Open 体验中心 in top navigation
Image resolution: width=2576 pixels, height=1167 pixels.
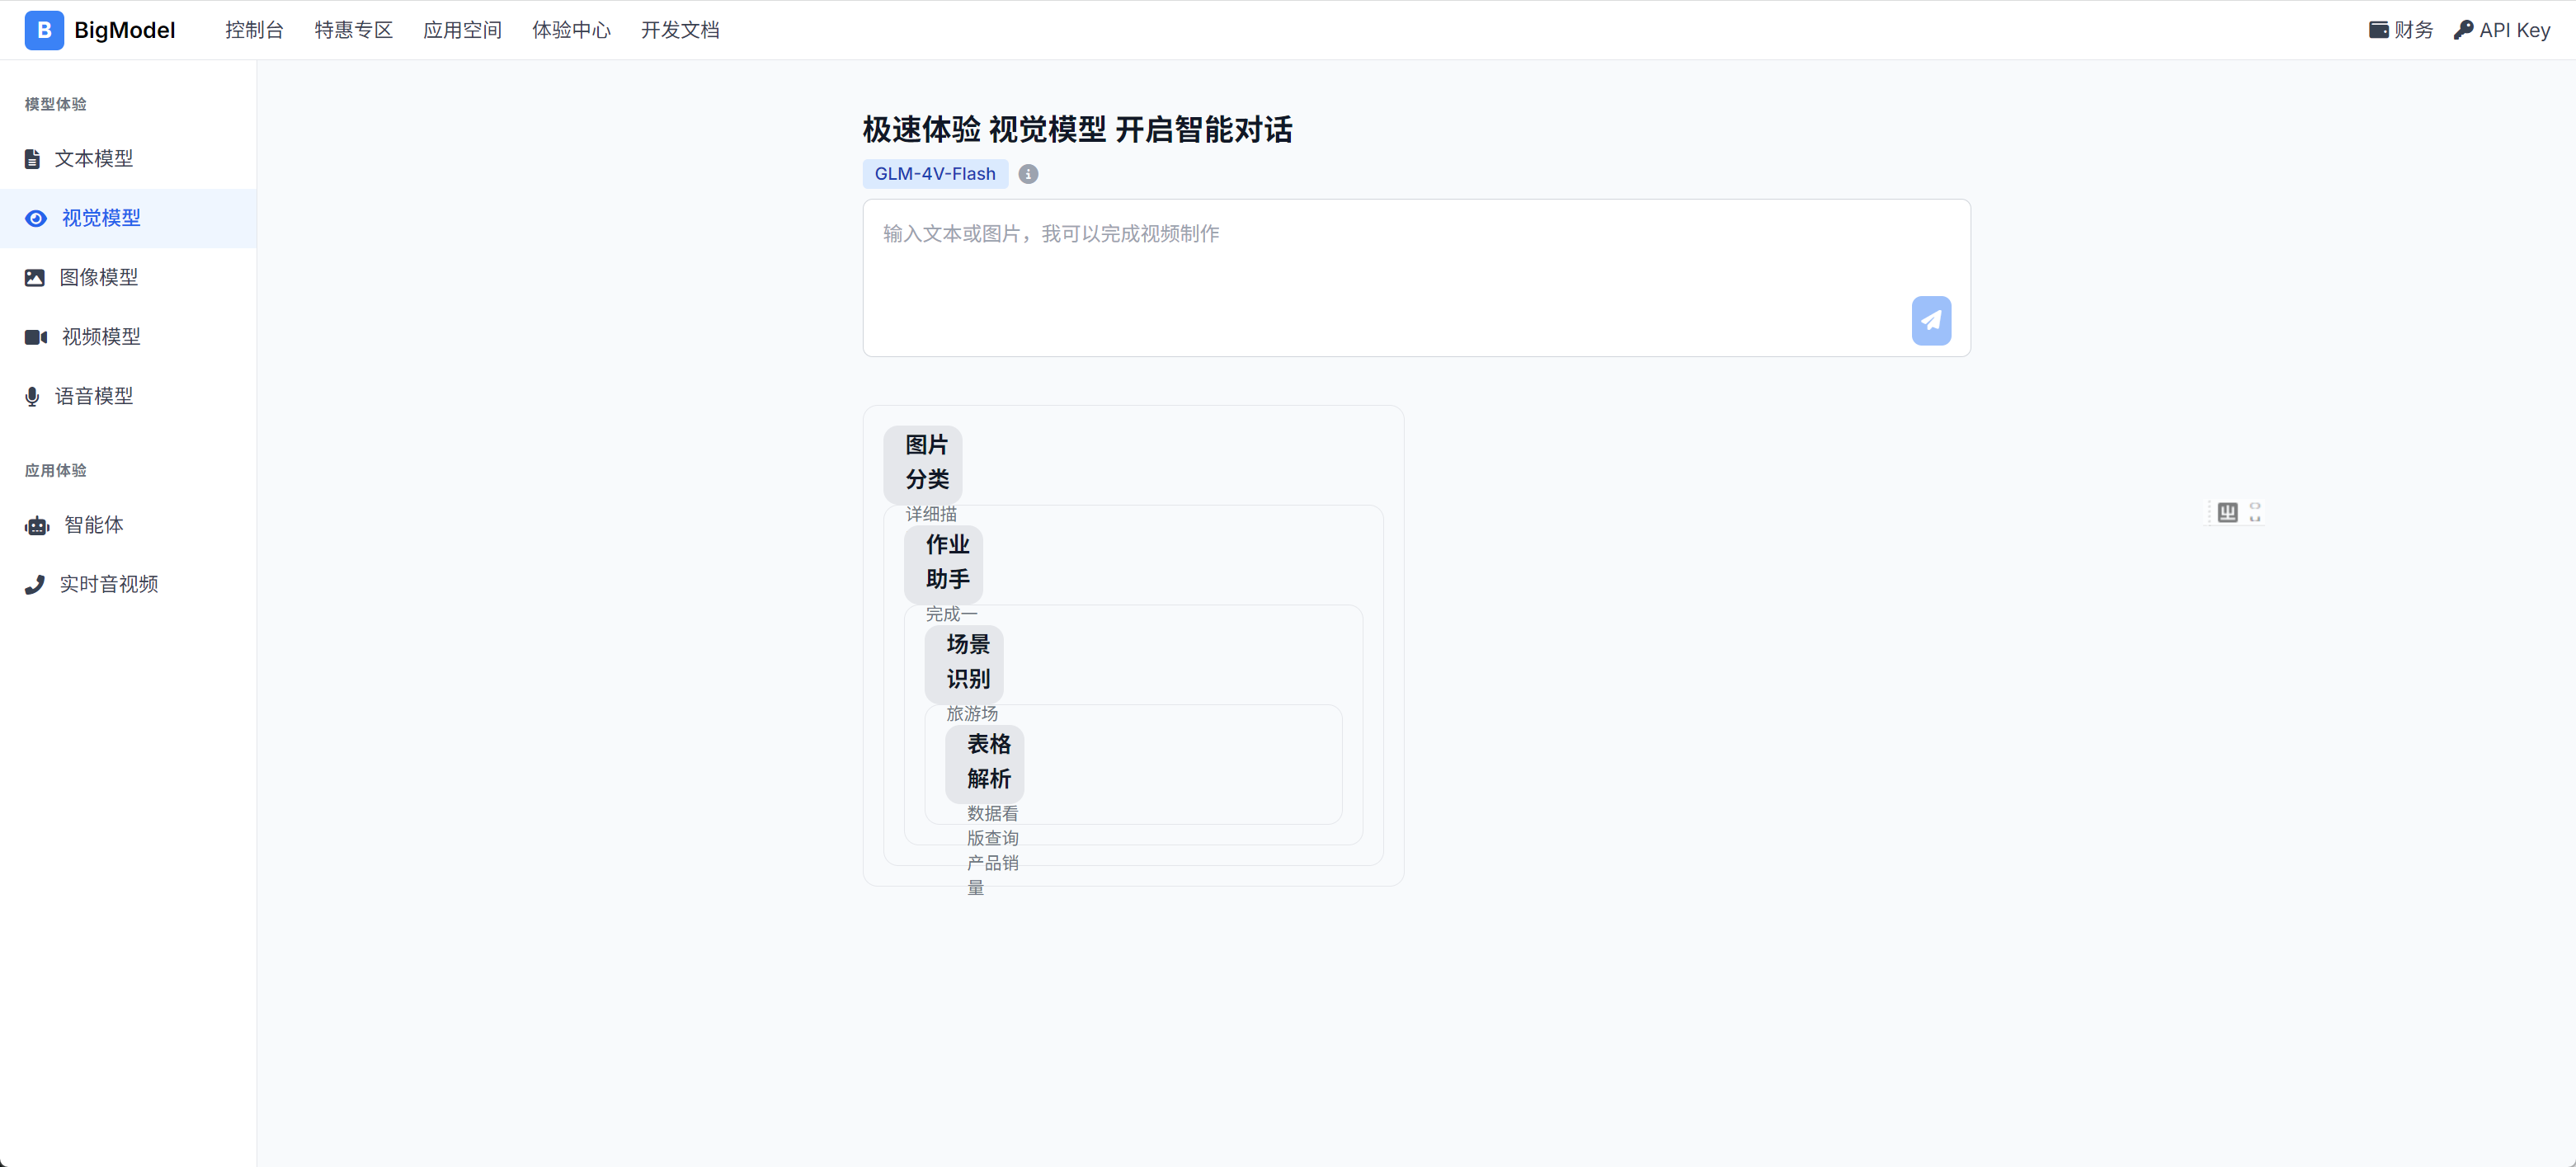571,30
